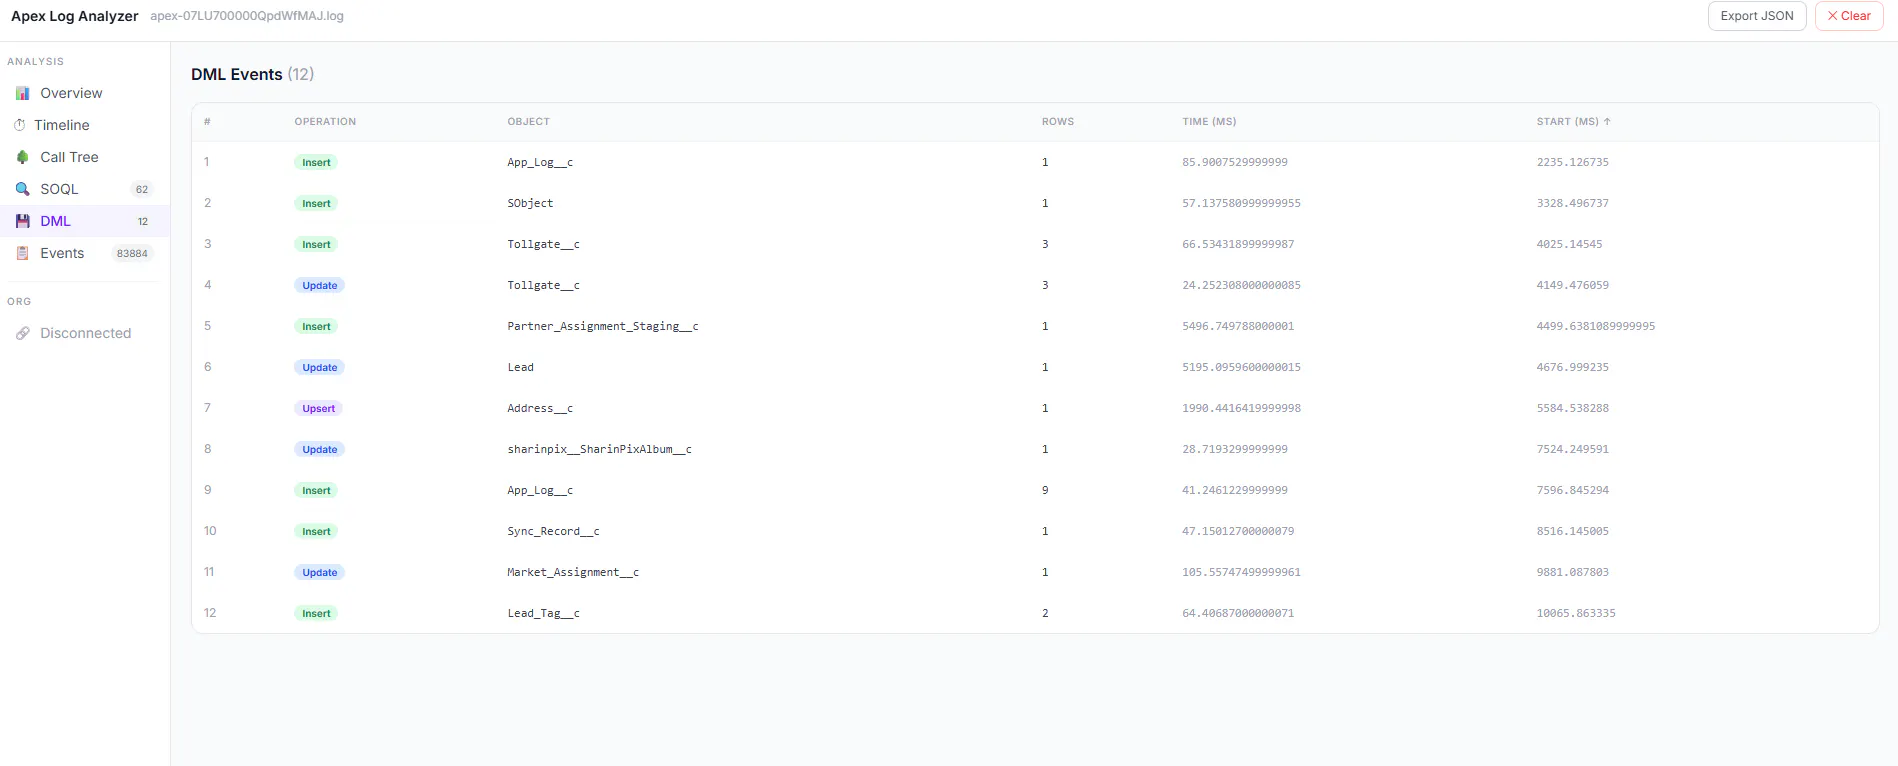1898x766 pixels.
Task: Sort by TIME (MS) column header
Action: (1209, 121)
